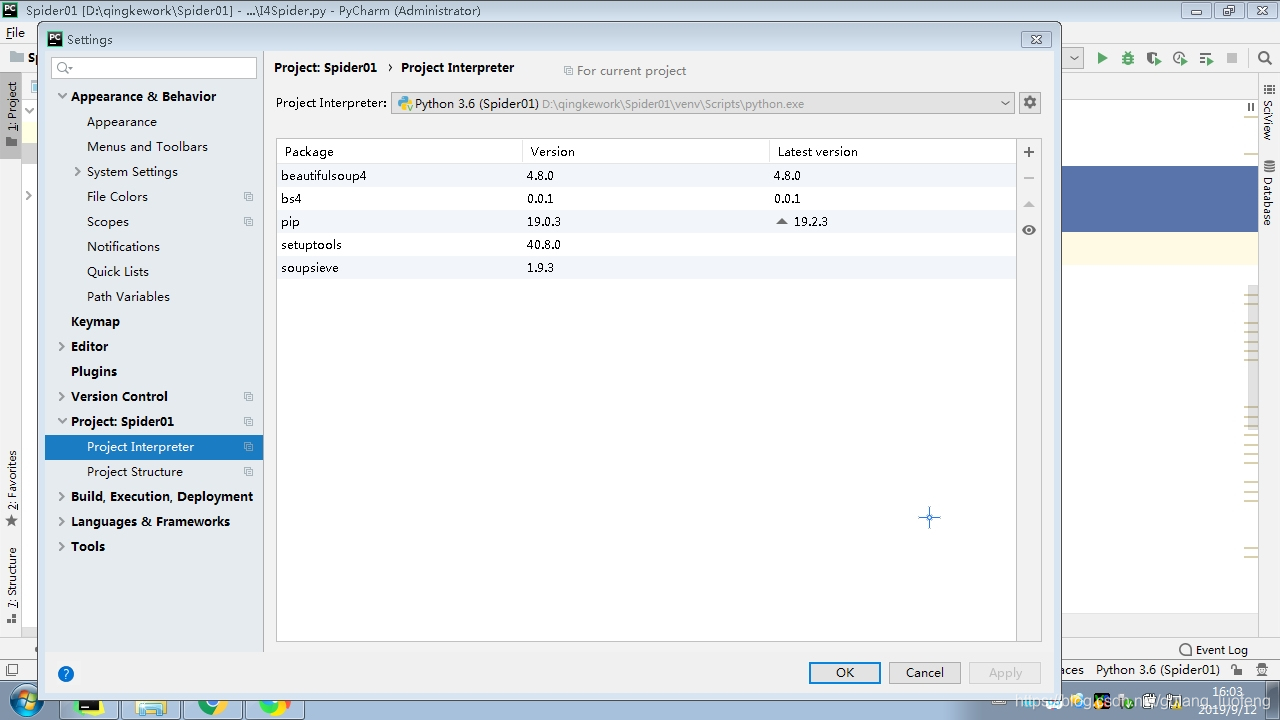This screenshot has height=720, width=1280.
Task: Click Project: Spider01 breadcrumb link
Action: tap(326, 68)
